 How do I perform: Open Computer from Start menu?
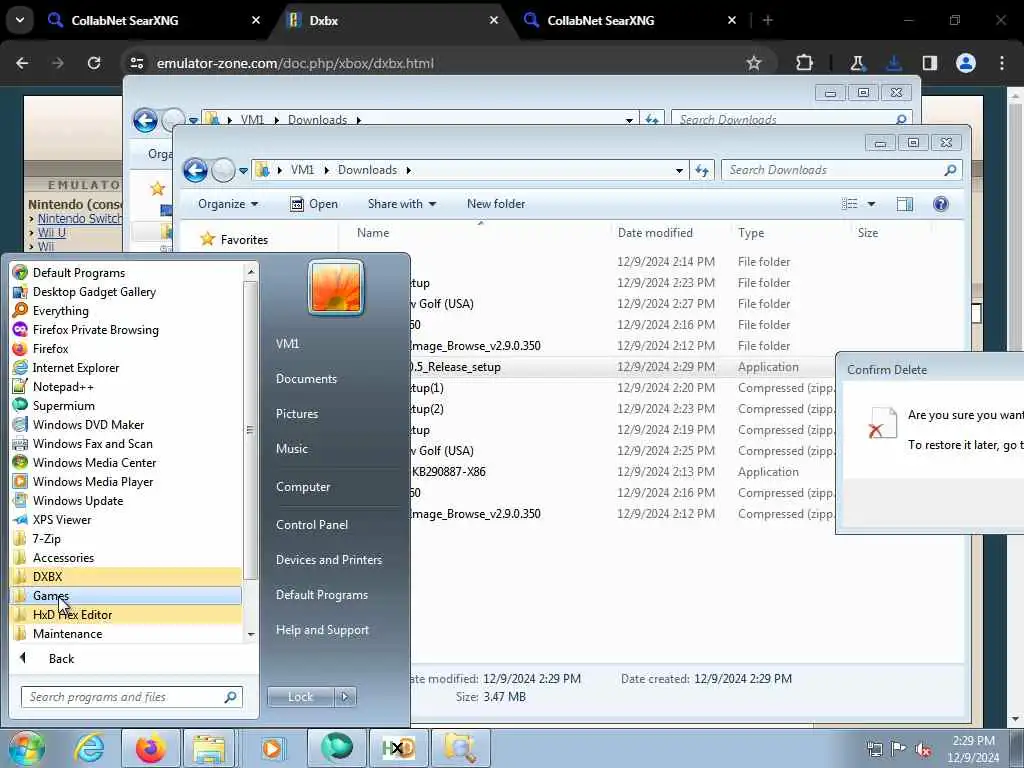[303, 487]
